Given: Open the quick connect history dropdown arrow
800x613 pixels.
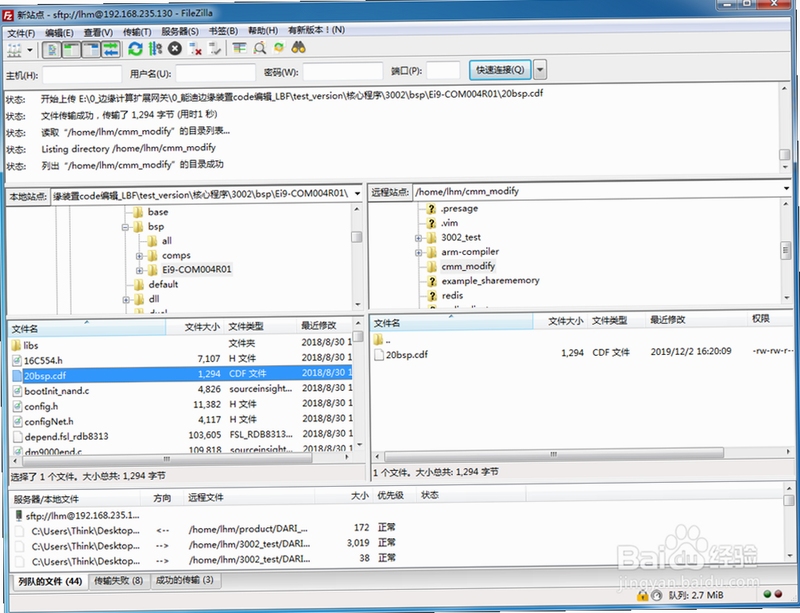Looking at the screenshot, I should [540, 69].
